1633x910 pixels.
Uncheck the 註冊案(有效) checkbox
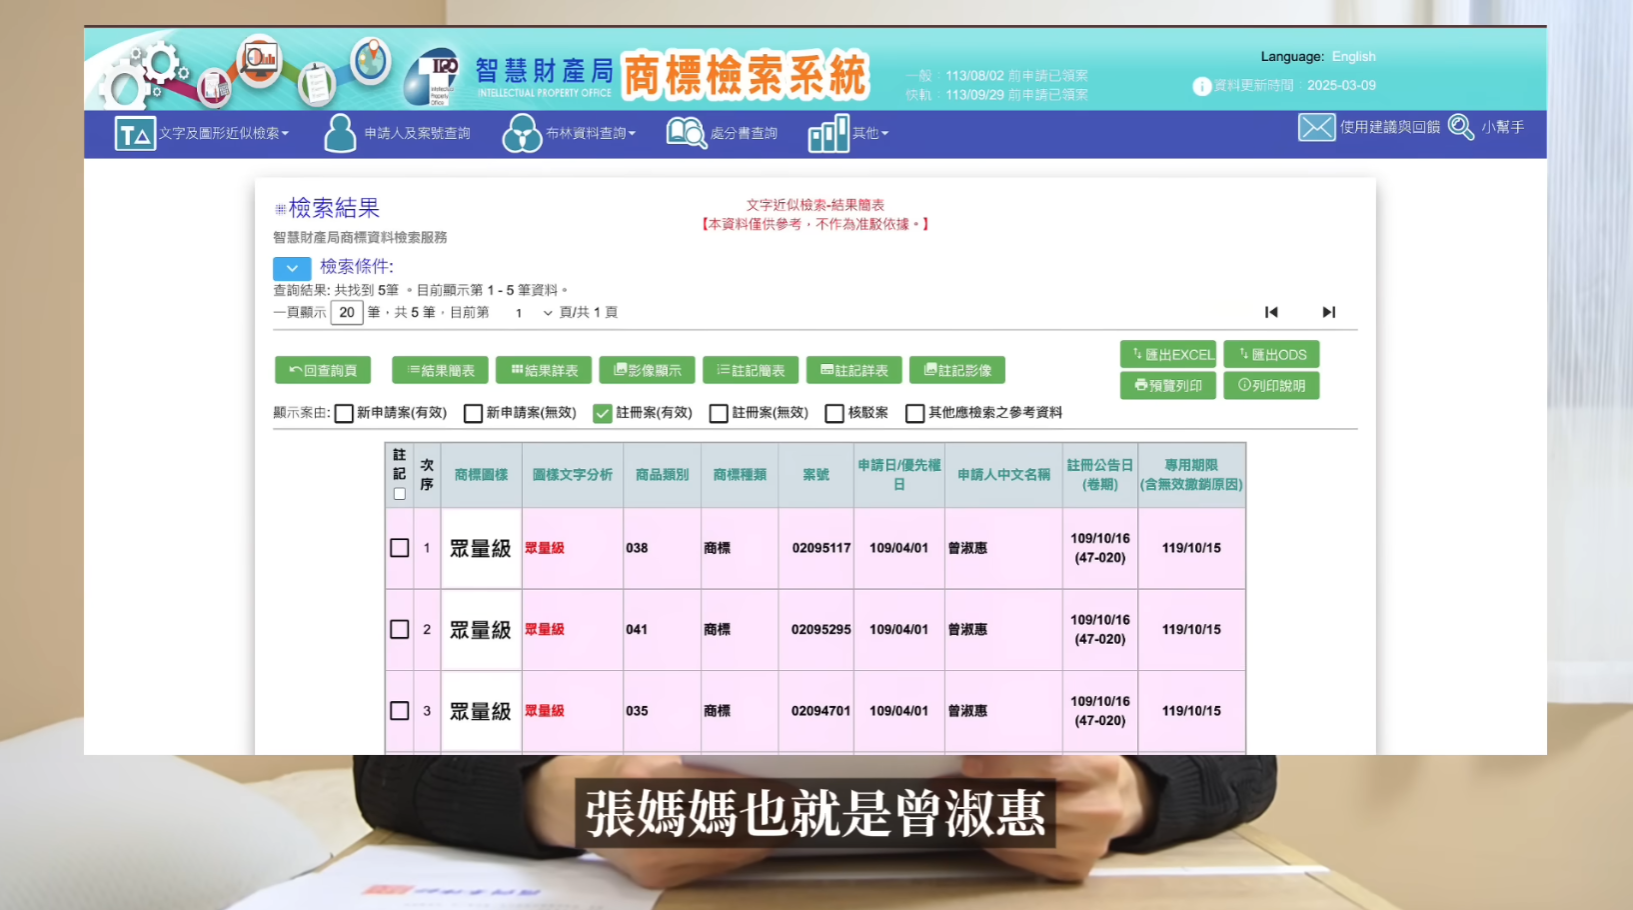[x=602, y=413]
